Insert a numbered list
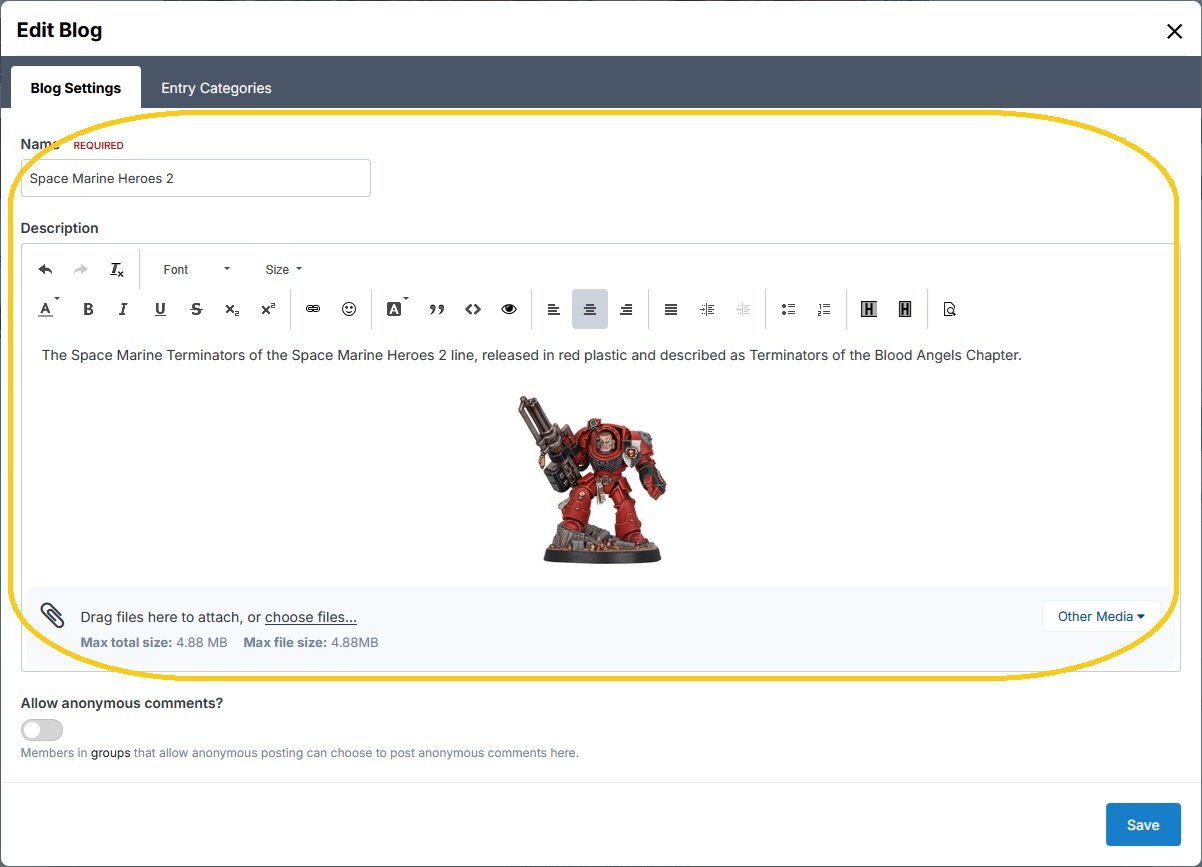The width and height of the screenshot is (1202, 867). click(824, 310)
